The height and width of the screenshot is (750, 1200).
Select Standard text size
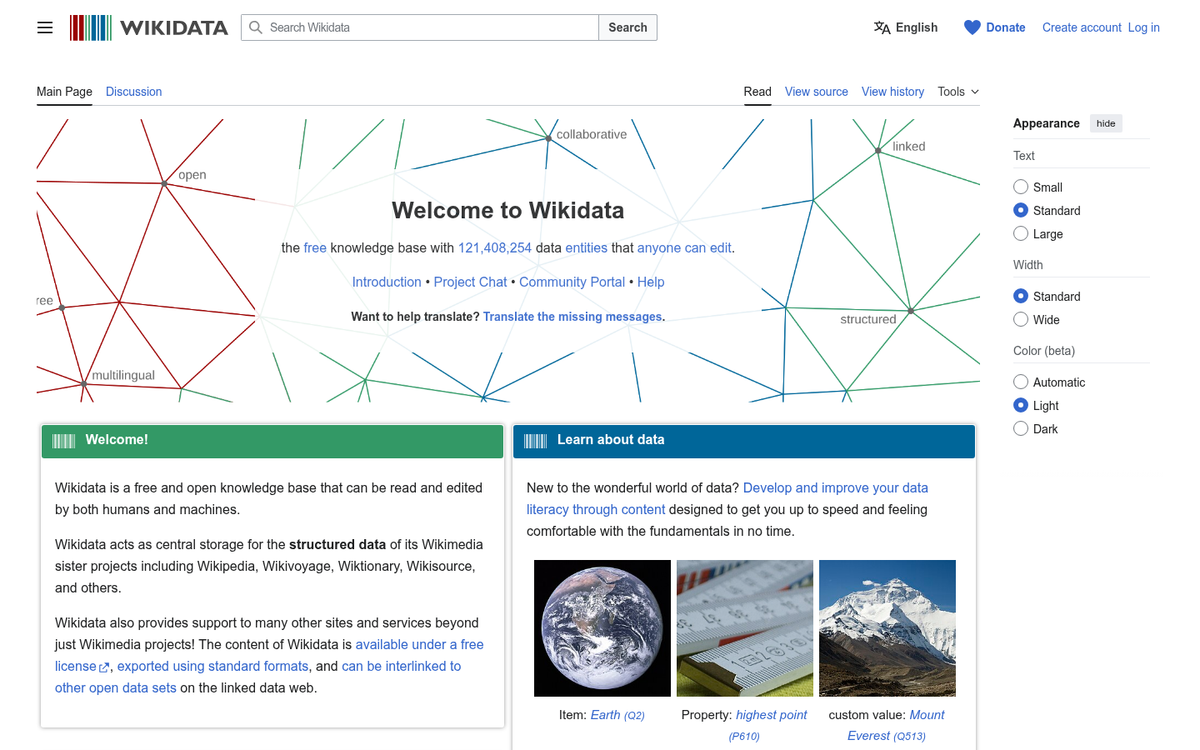pos(1020,210)
